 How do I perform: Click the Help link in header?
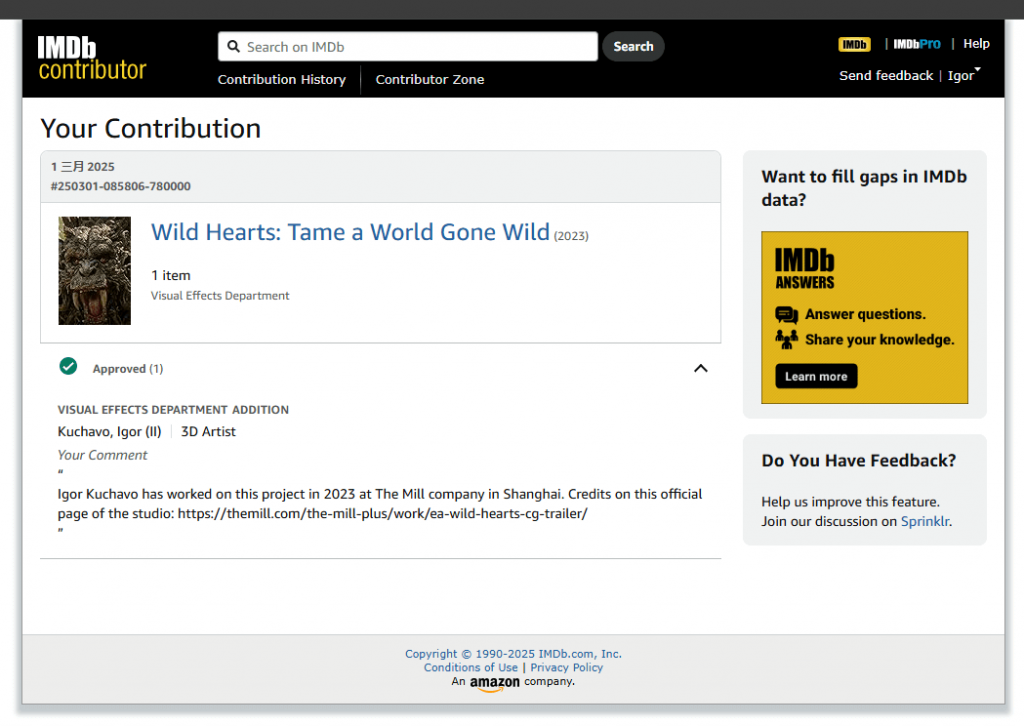click(976, 44)
